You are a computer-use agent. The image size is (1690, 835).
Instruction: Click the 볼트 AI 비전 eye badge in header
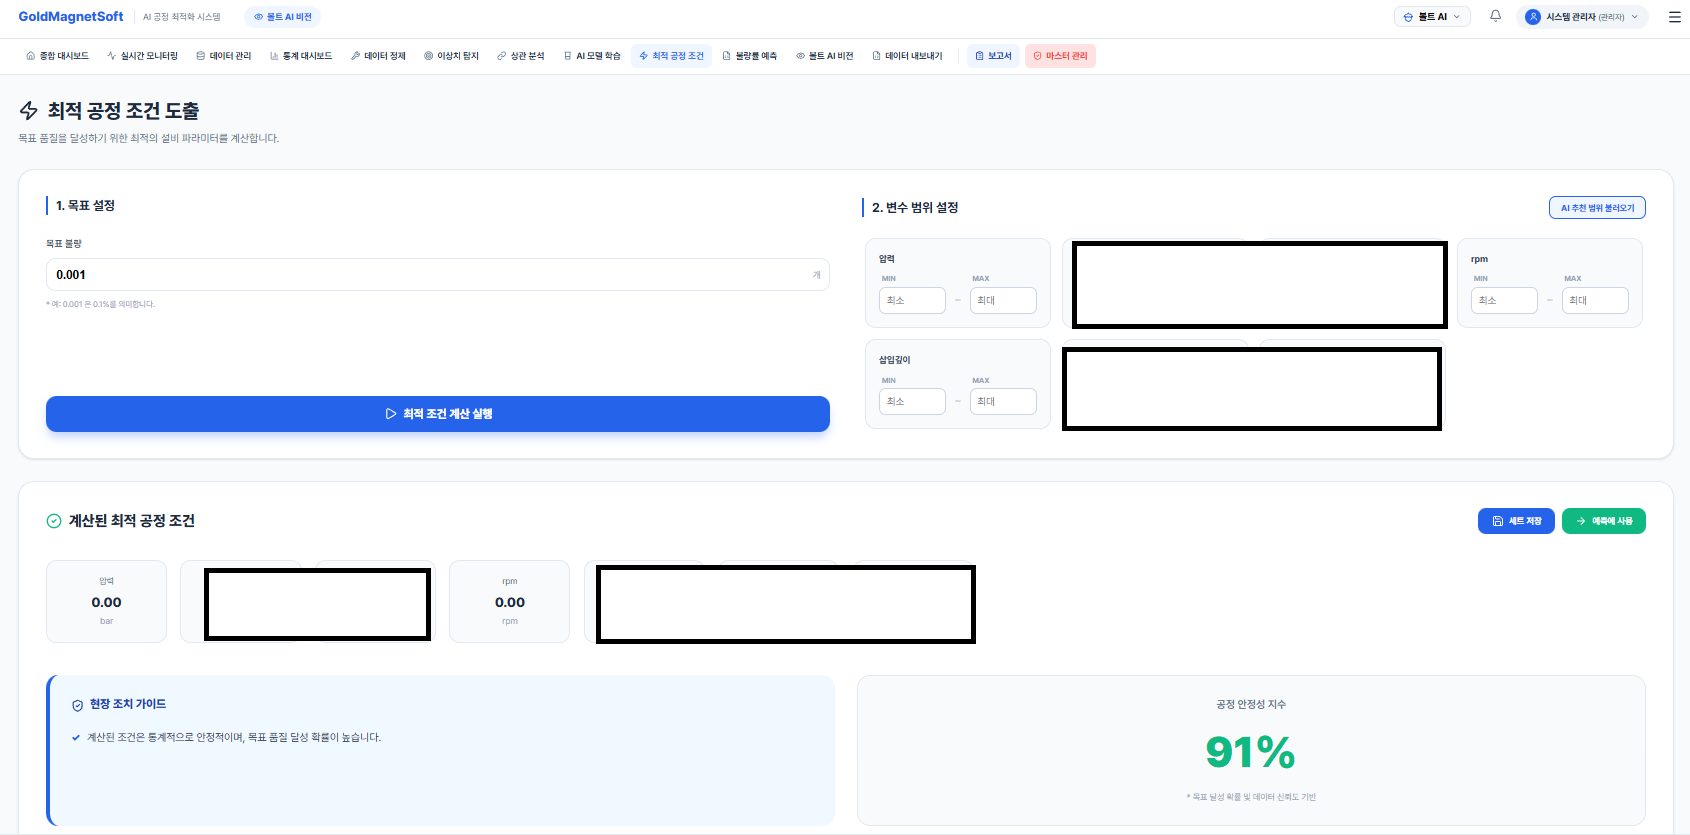click(x=282, y=17)
